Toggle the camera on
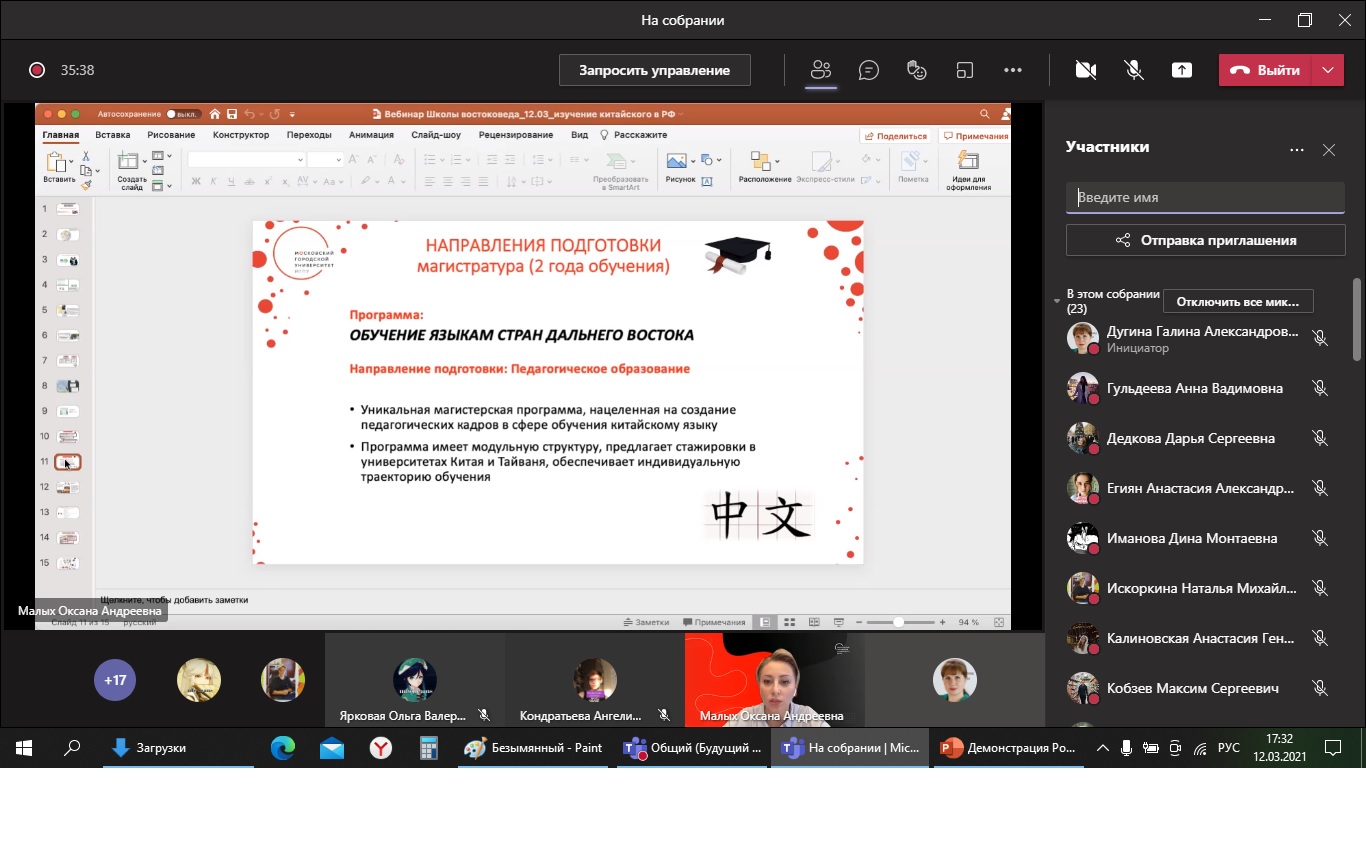 (1085, 70)
